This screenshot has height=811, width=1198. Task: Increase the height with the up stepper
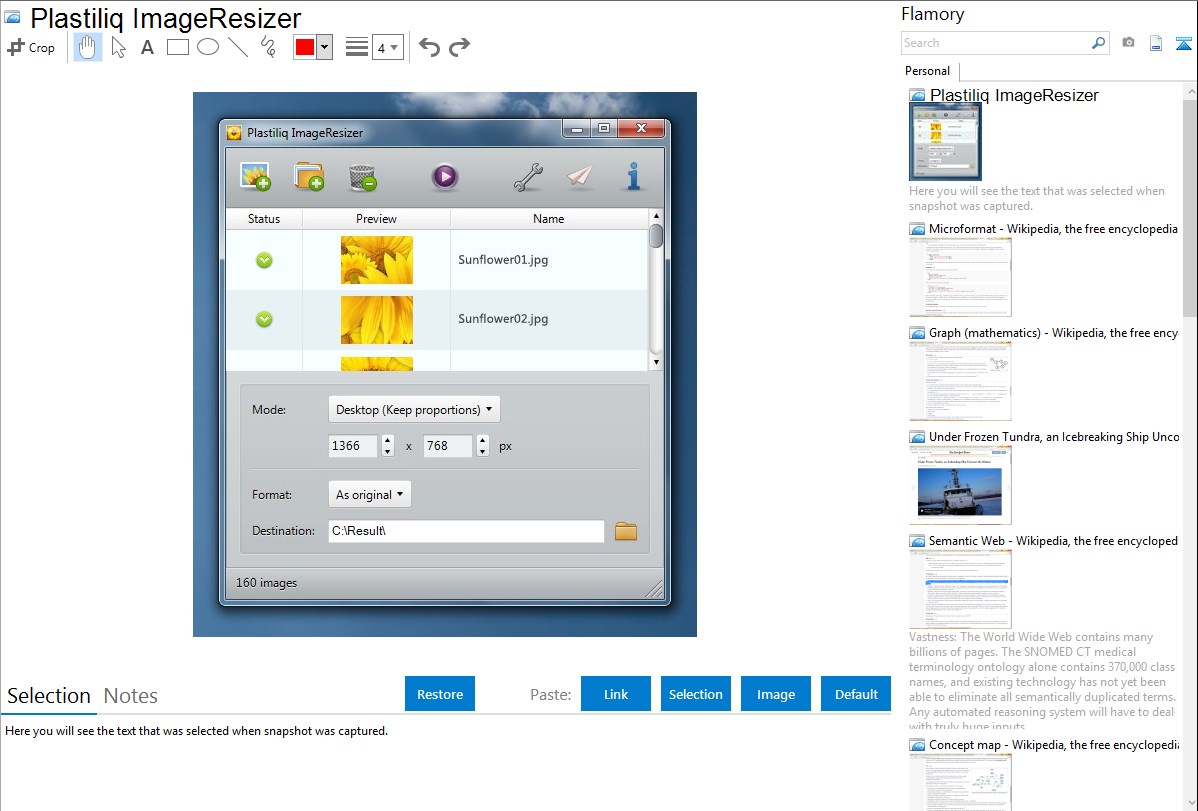tap(482, 440)
